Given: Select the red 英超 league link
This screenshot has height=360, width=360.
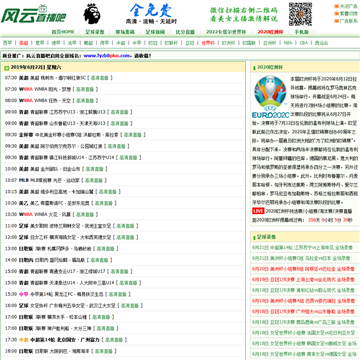Looking at the screenshot, I should tap(24, 43).
